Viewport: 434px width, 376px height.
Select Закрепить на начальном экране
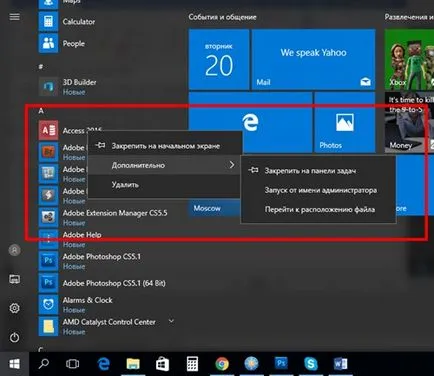(x=164, y=146)
